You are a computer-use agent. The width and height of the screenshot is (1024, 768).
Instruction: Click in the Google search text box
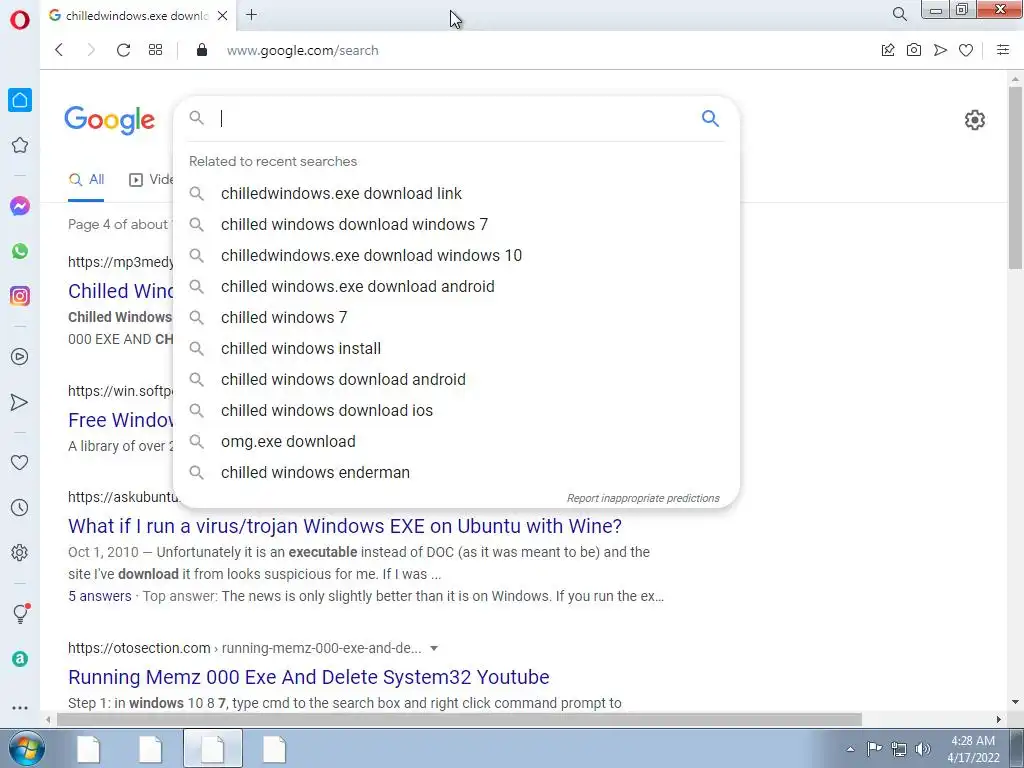tap(457, 118)
